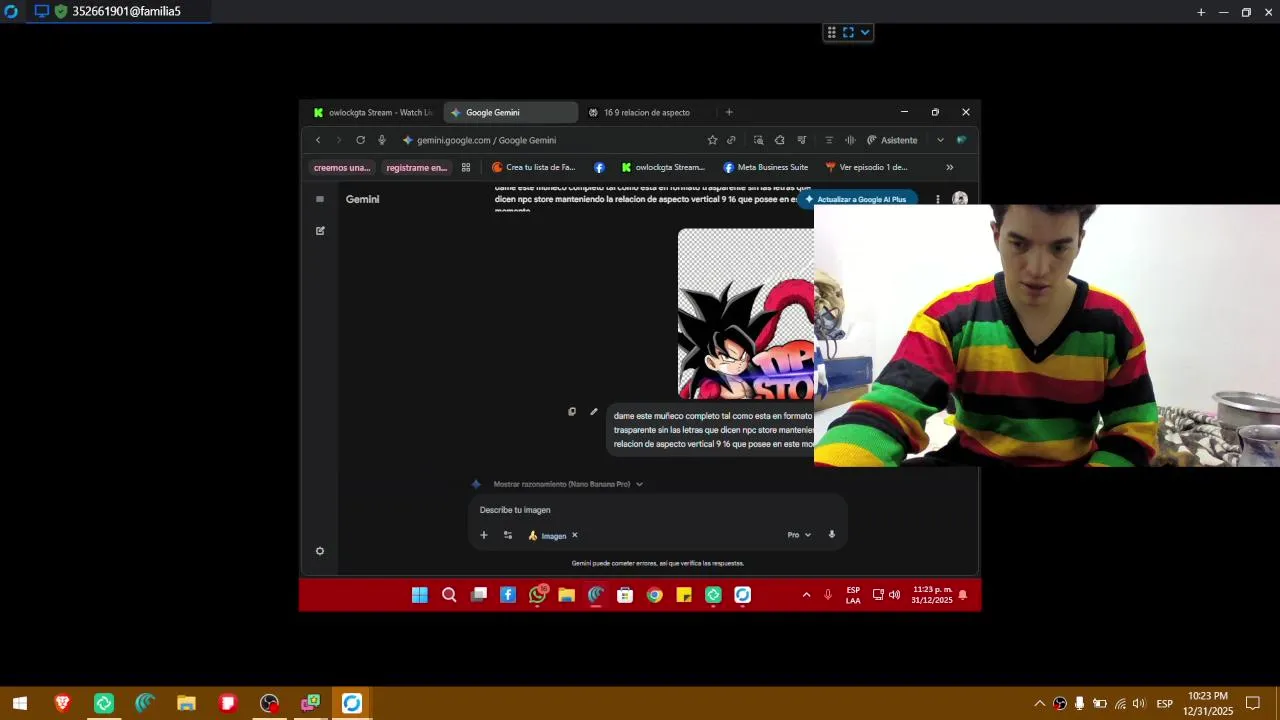Remove the Imagen tool chip with X
This screenshot has height=720, width=1280.
click(x=574, y=535)
